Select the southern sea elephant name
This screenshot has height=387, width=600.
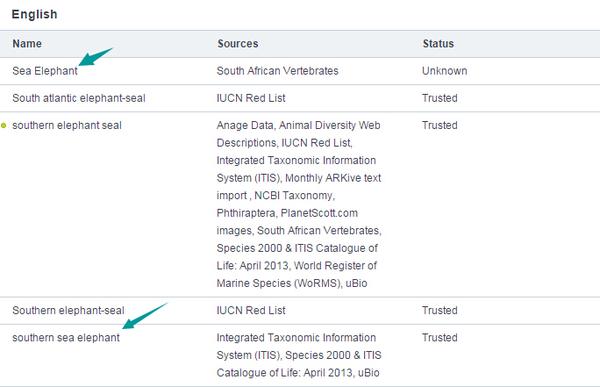click(x=66, y=338)
